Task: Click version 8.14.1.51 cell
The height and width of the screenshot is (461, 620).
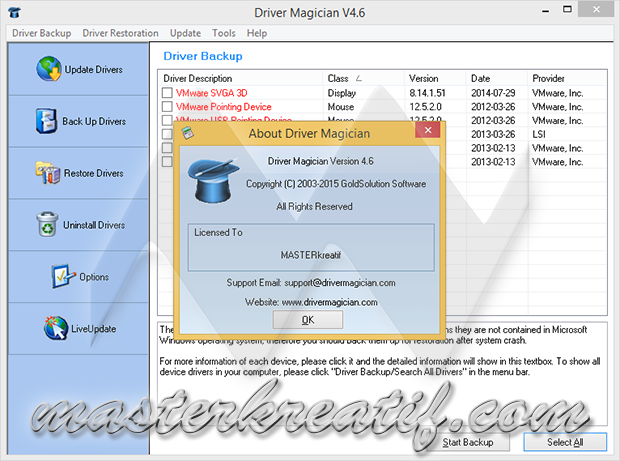Action: click(427, 93)
